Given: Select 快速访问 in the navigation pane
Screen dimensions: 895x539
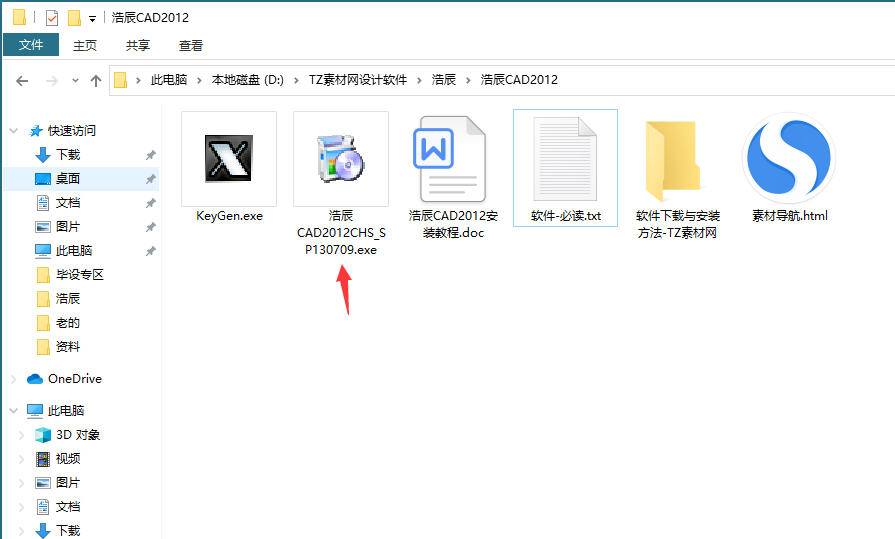Looking at the screenshot, I should [x=71, y=131].
